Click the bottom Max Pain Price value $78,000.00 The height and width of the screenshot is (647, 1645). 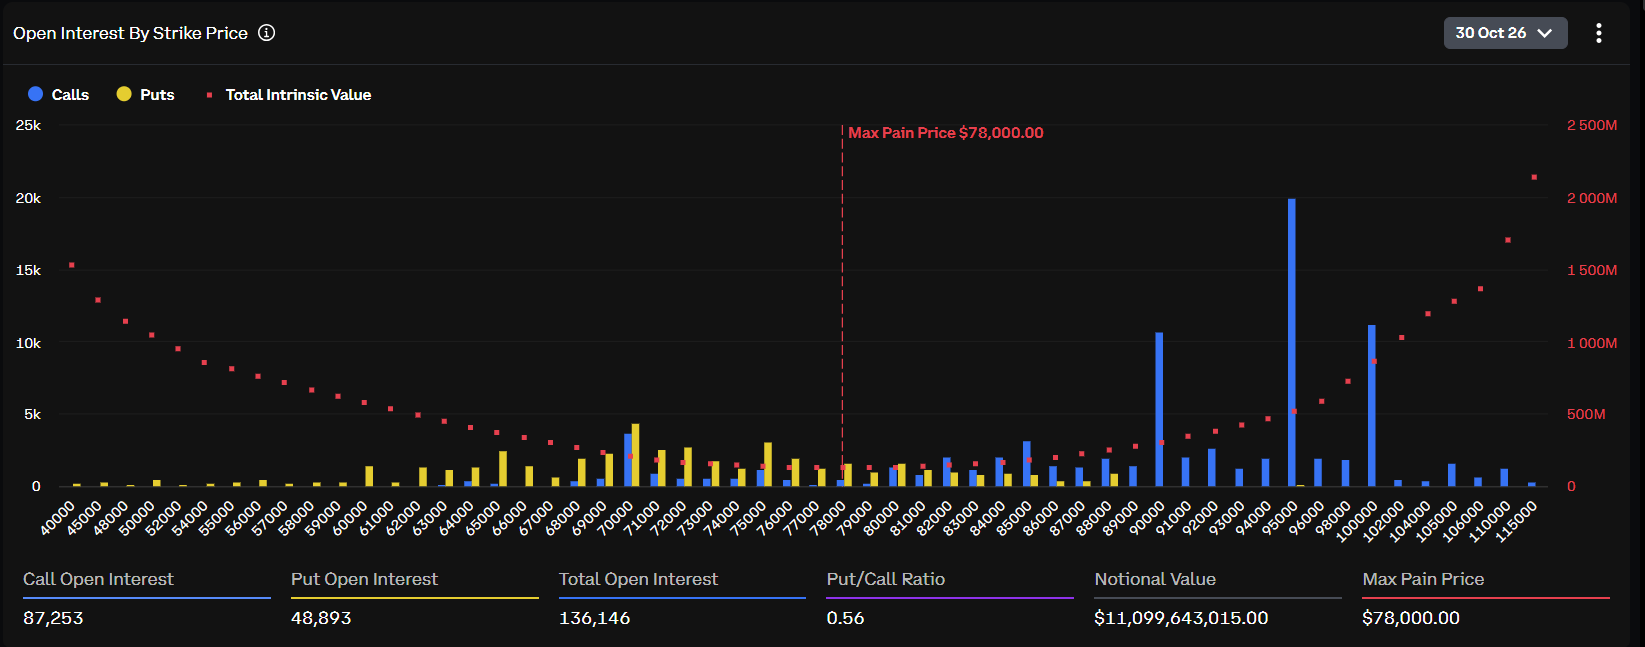1411,618
